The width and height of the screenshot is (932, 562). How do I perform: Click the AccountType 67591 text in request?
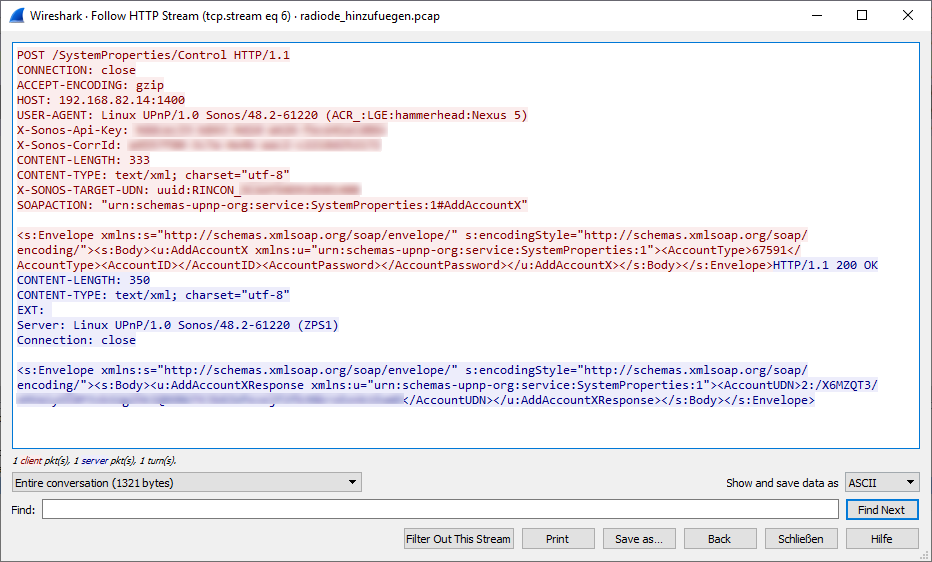731,250
